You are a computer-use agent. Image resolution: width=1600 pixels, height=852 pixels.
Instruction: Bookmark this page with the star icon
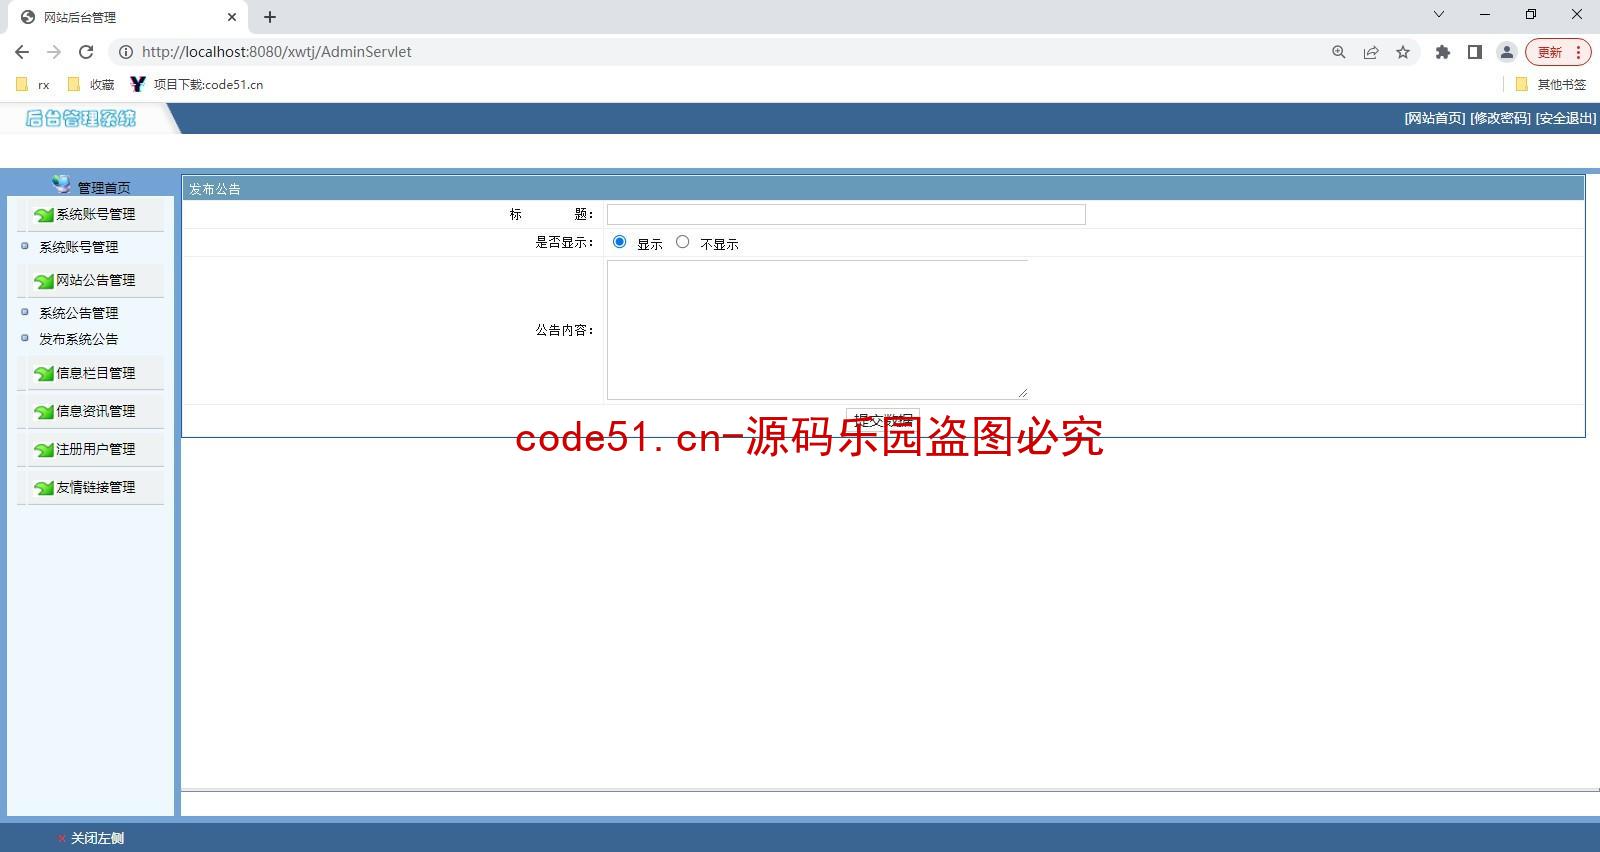tap(1403, 52)
